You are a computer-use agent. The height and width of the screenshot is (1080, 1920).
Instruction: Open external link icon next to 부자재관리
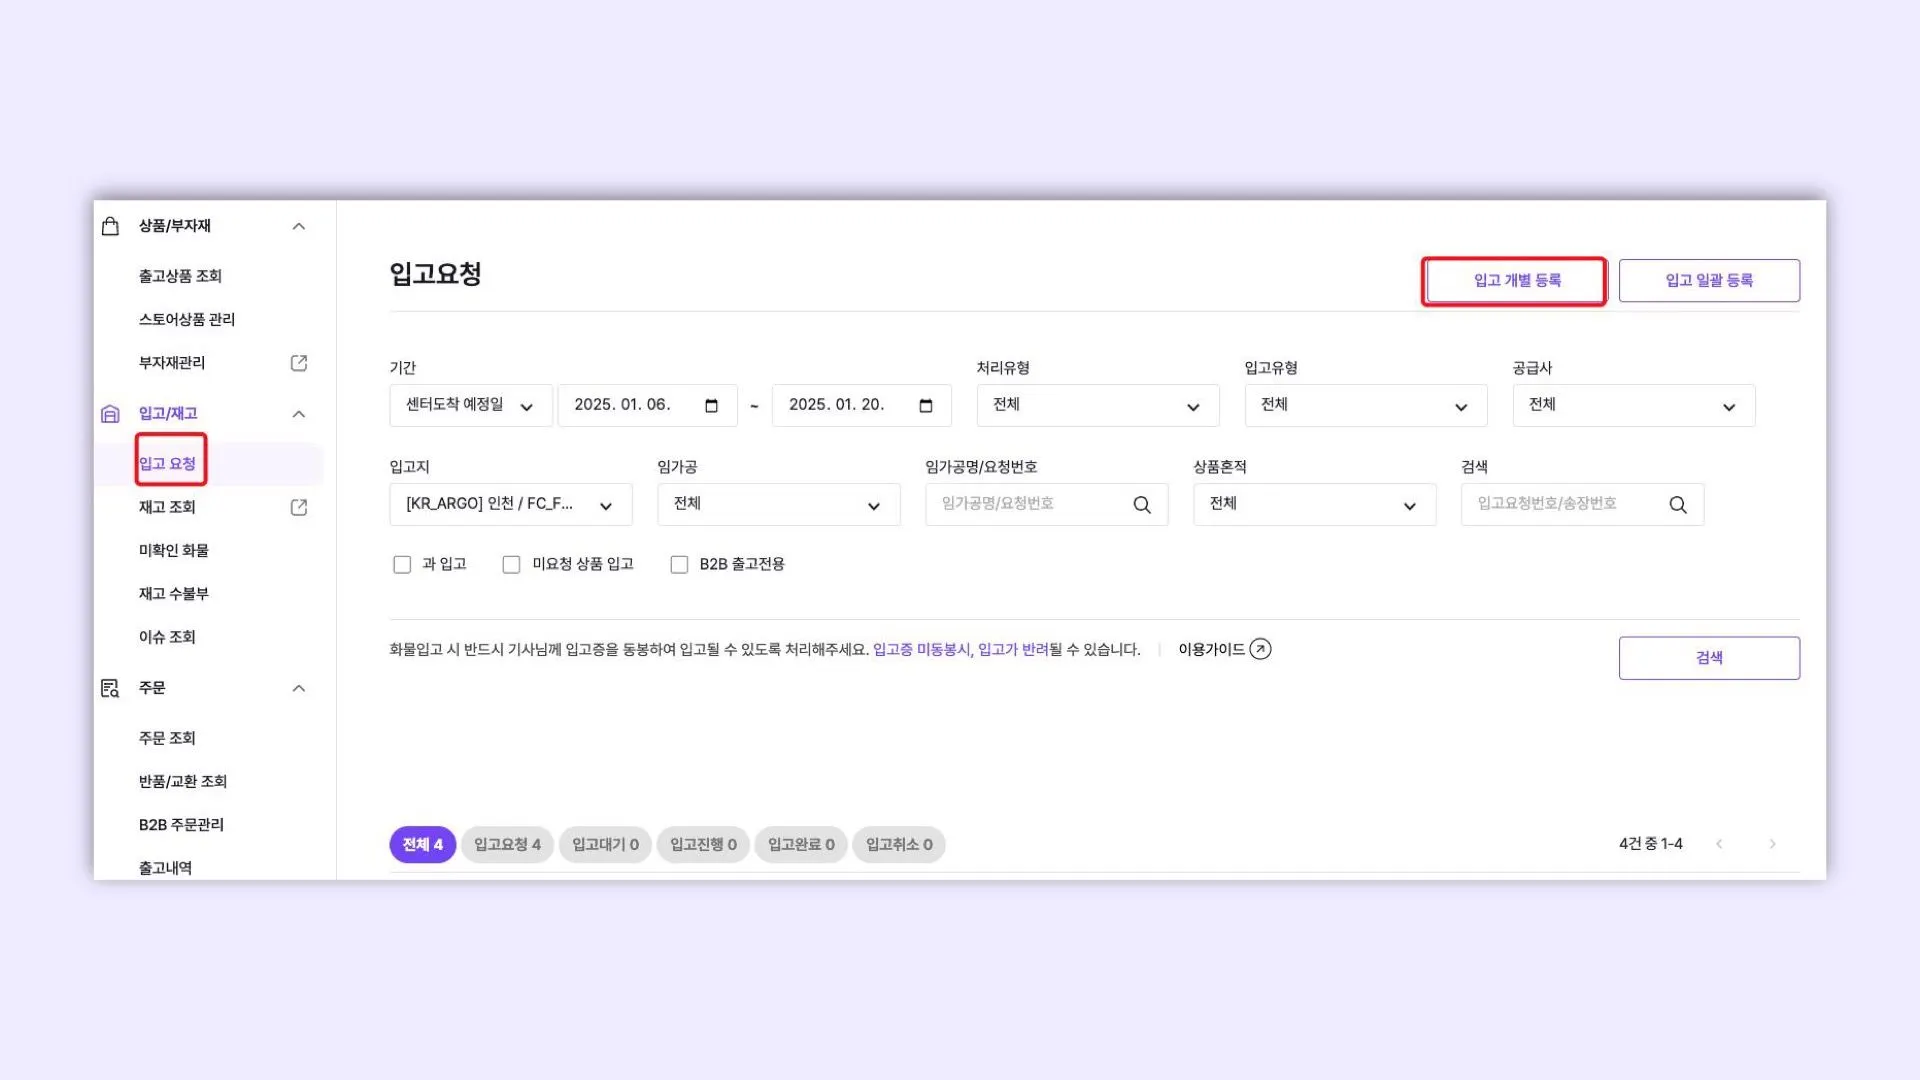298,363
